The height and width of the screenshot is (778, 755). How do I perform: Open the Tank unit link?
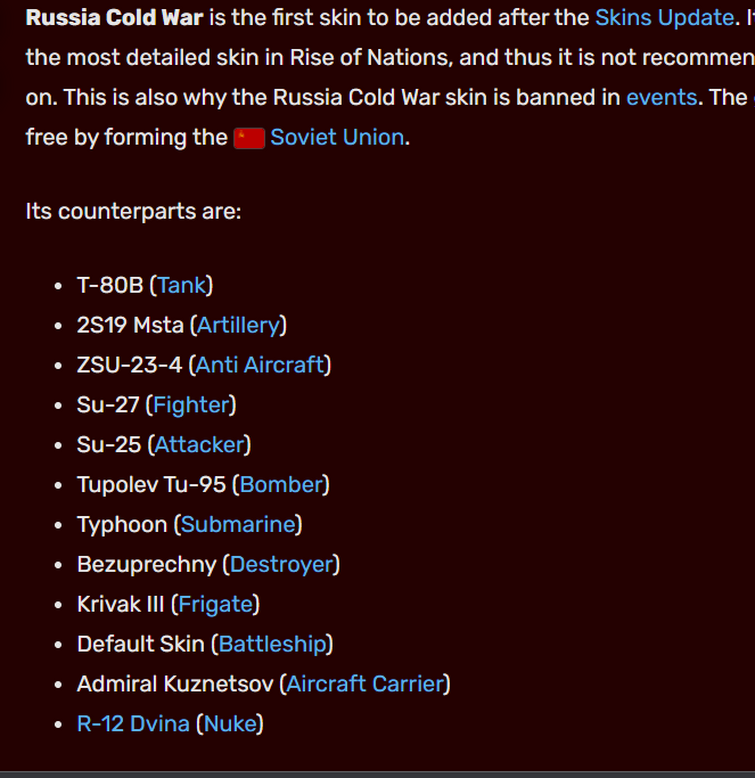point(182,285)
